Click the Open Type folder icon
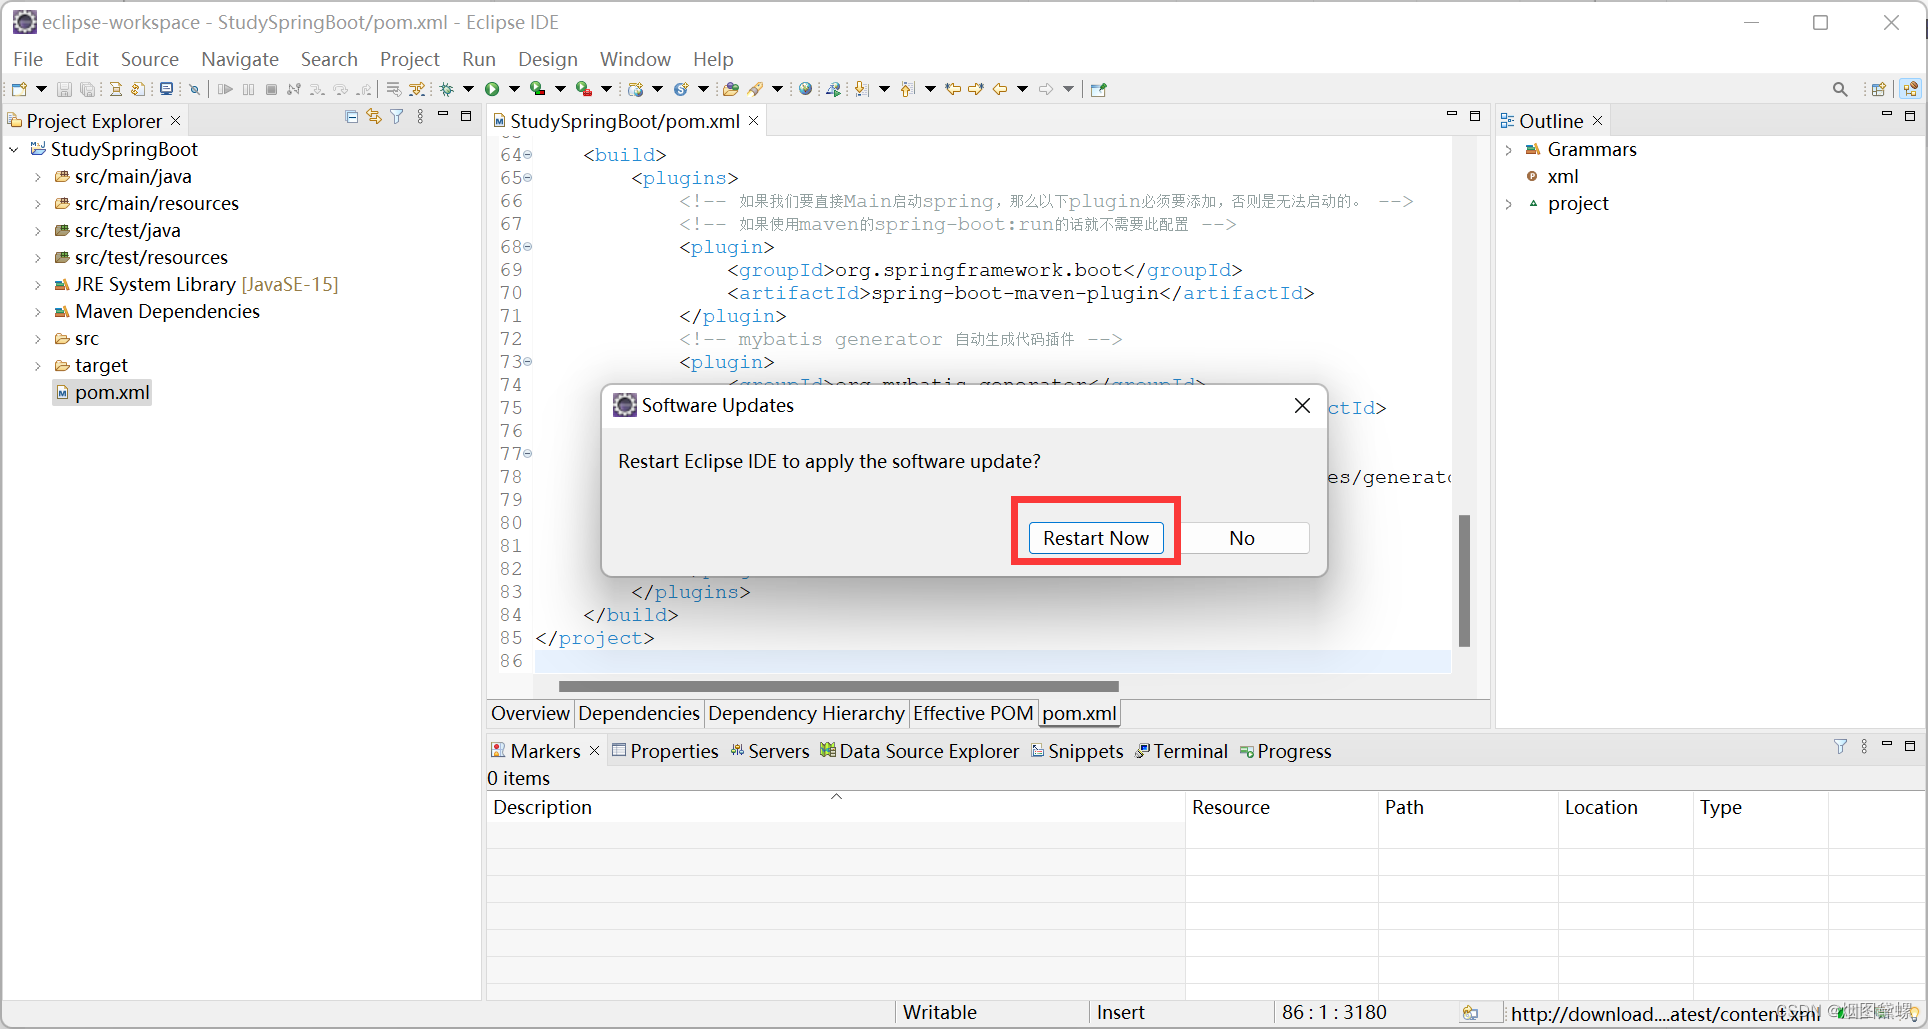The height and width of the screenshot is (1029, 1928). pyautogui.click(x=731, y=89)
